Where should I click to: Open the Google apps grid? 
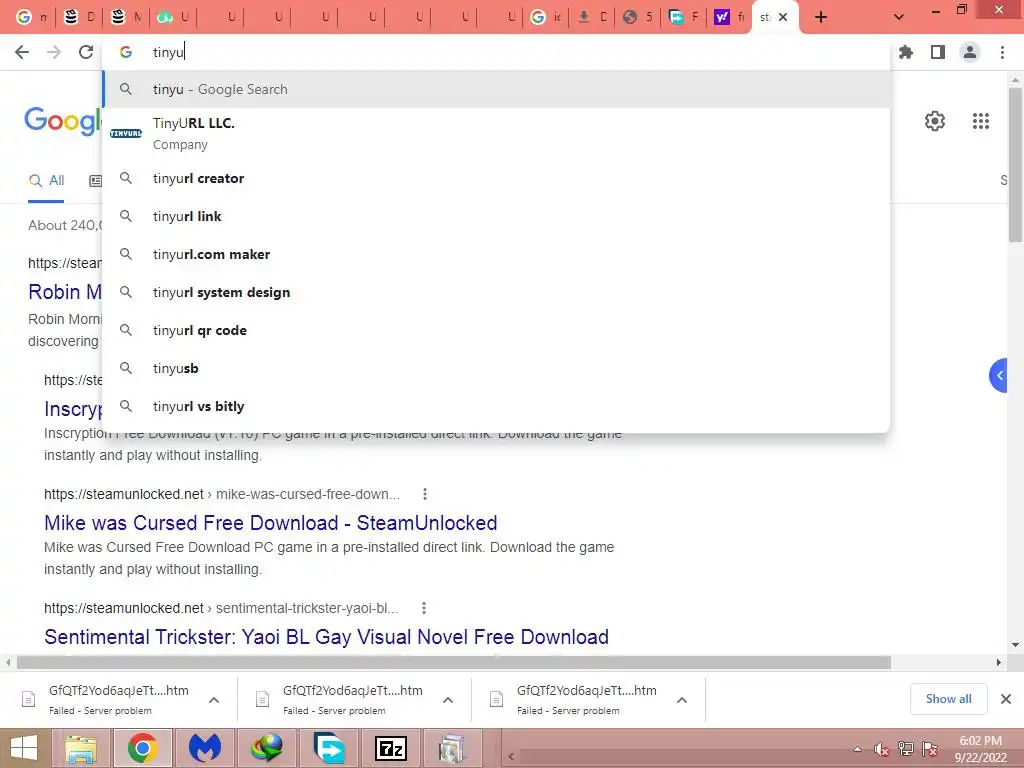click(x=980, y=121)
